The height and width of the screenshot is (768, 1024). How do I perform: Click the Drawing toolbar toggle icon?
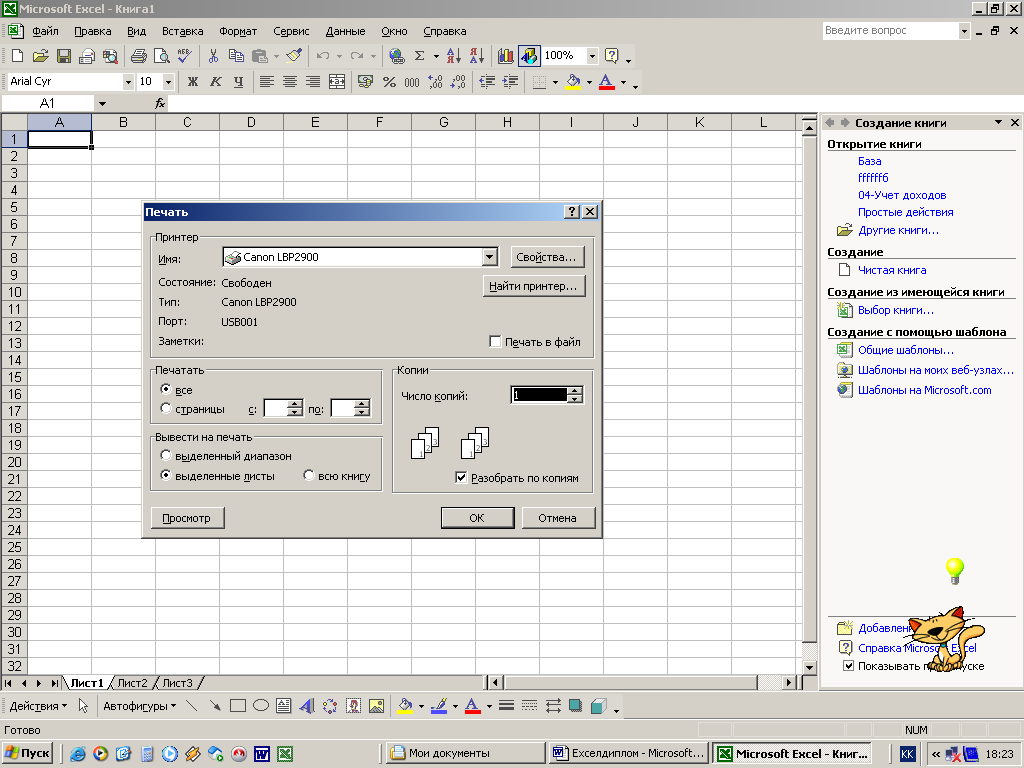[x=529, y=56]
